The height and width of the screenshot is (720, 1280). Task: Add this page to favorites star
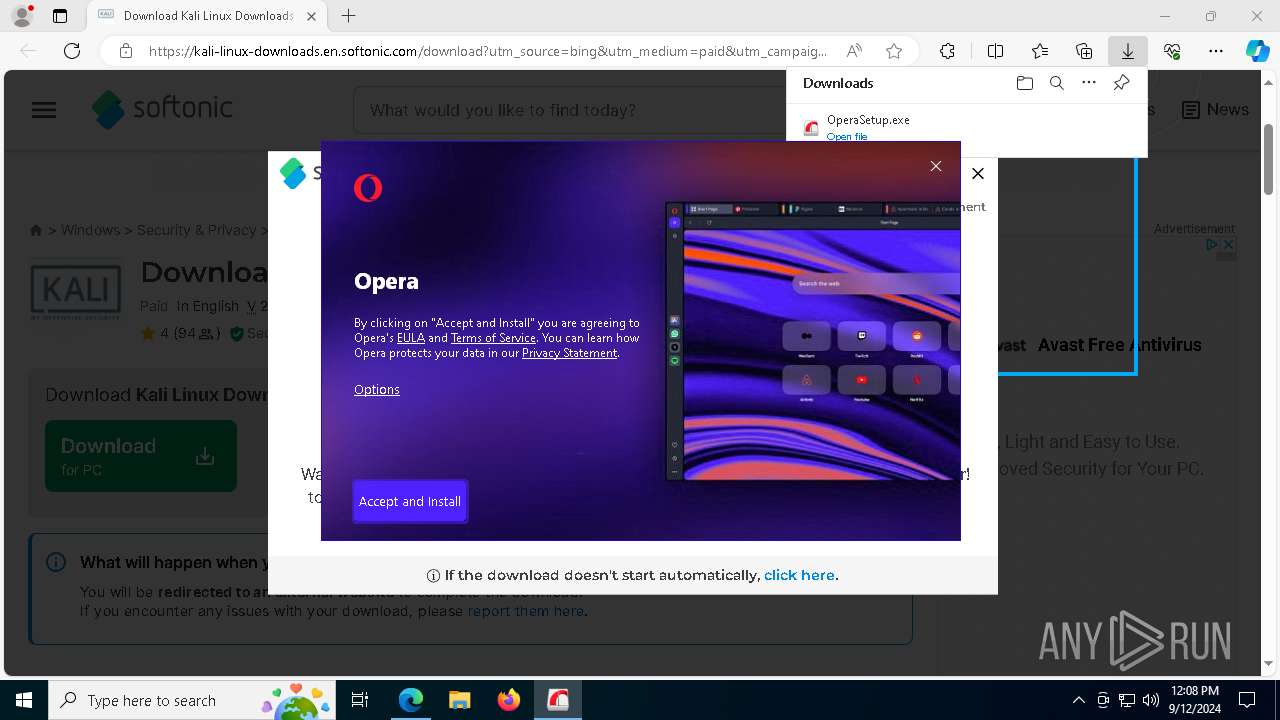(x=894, y=51)
